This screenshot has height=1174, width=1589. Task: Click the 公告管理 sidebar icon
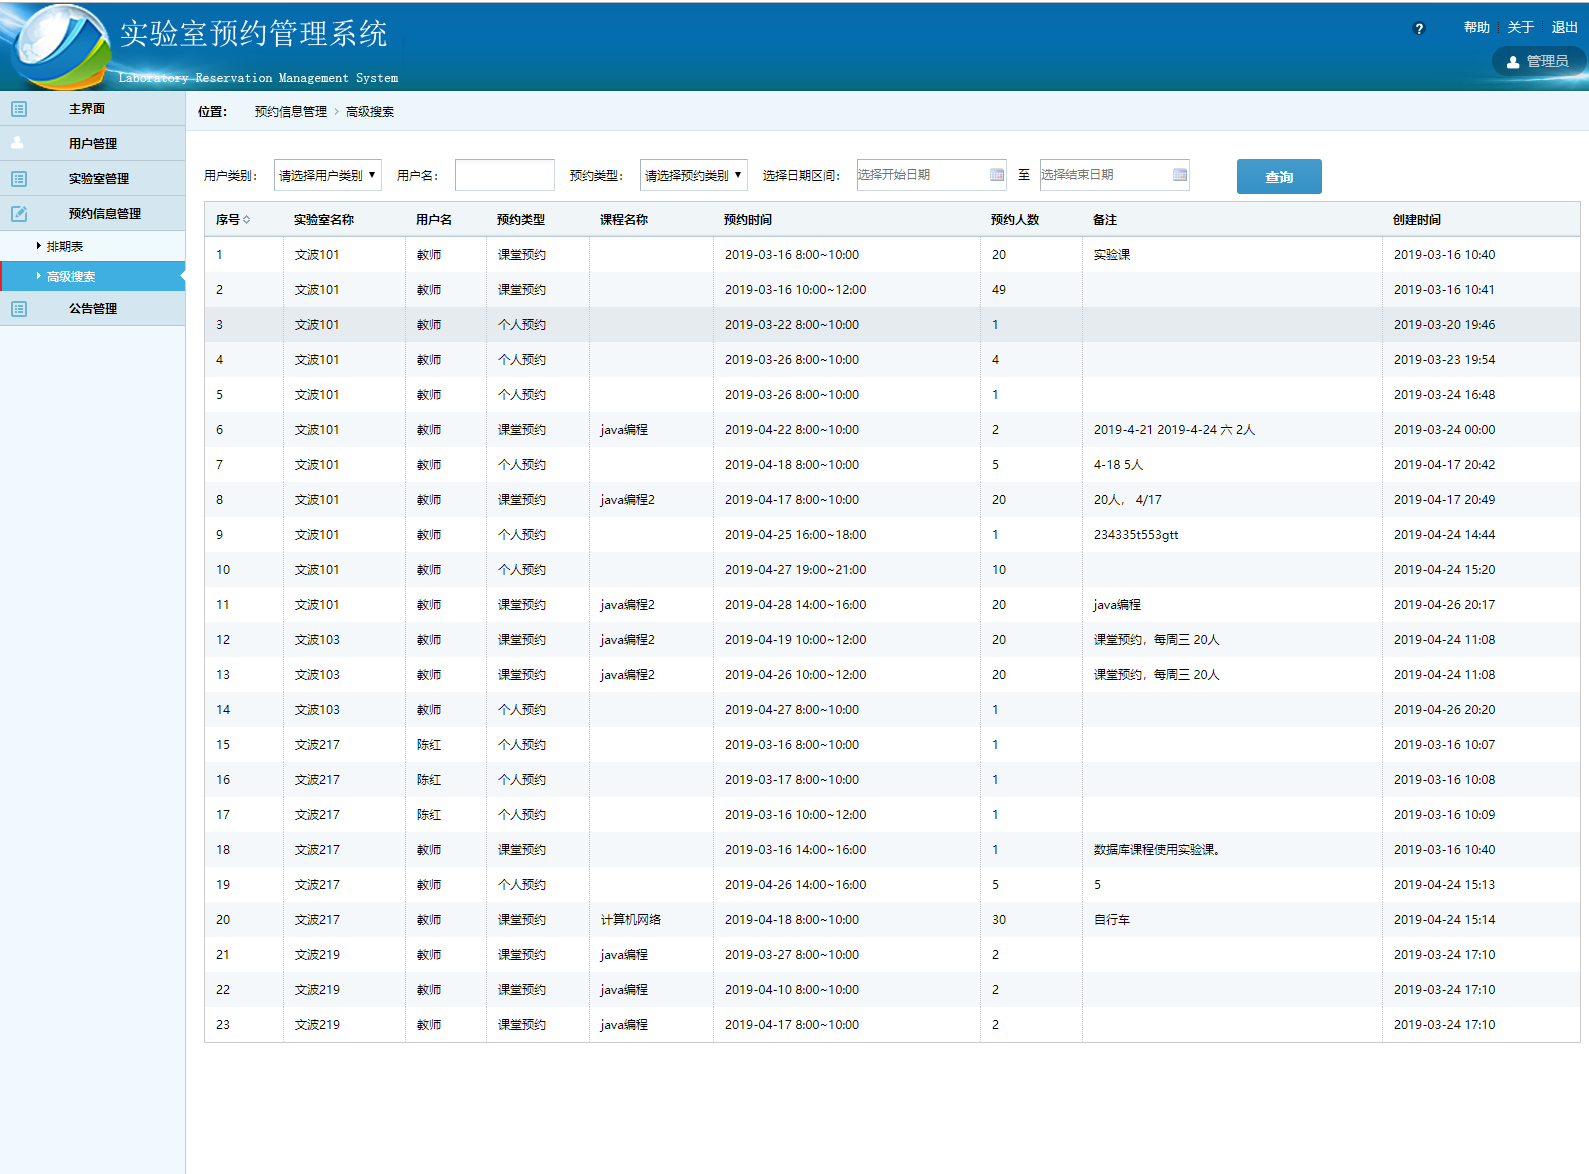(19, 309)
